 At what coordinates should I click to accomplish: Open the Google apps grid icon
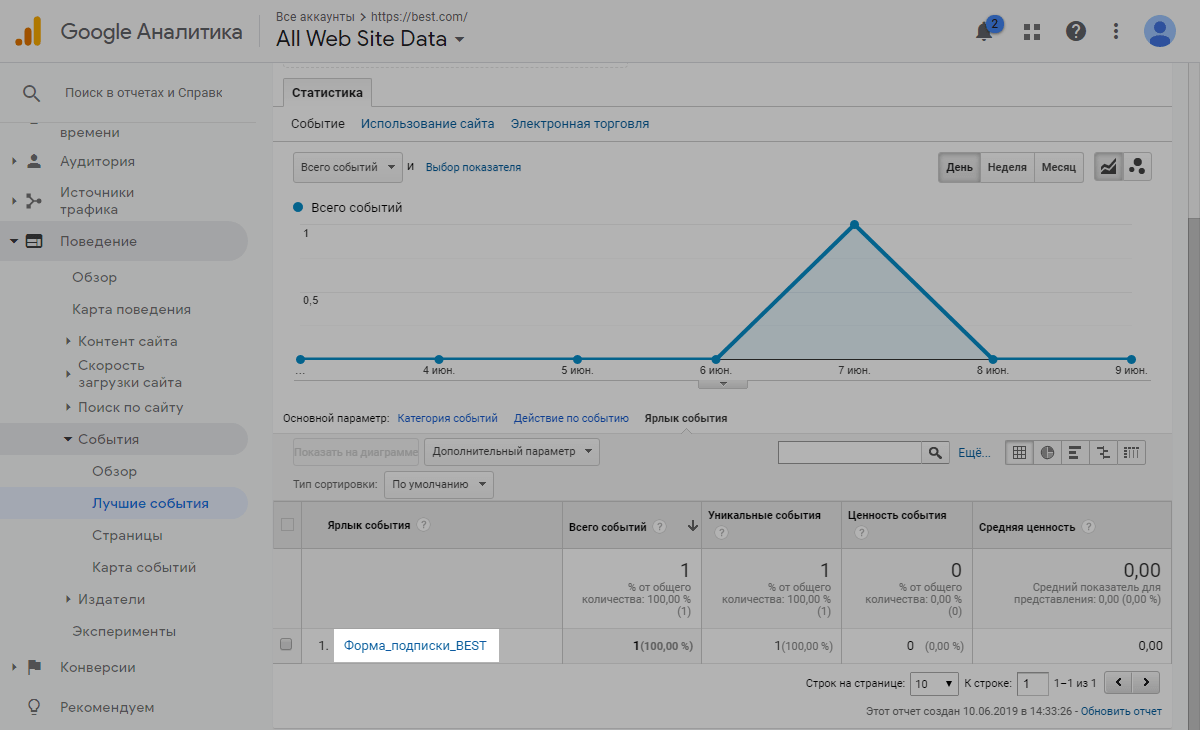1032,31
